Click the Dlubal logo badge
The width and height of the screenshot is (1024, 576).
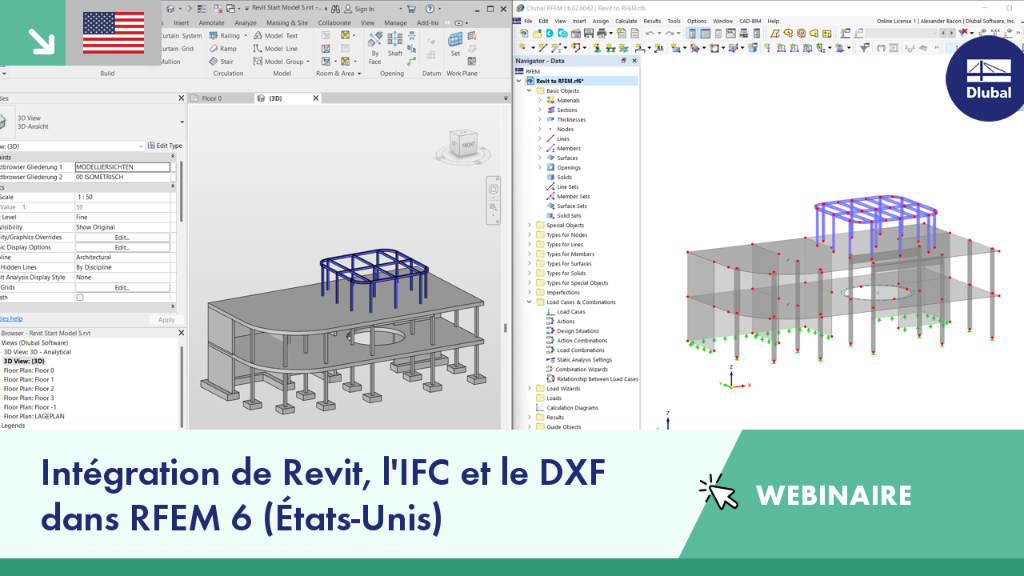click(x=987, y=80)
